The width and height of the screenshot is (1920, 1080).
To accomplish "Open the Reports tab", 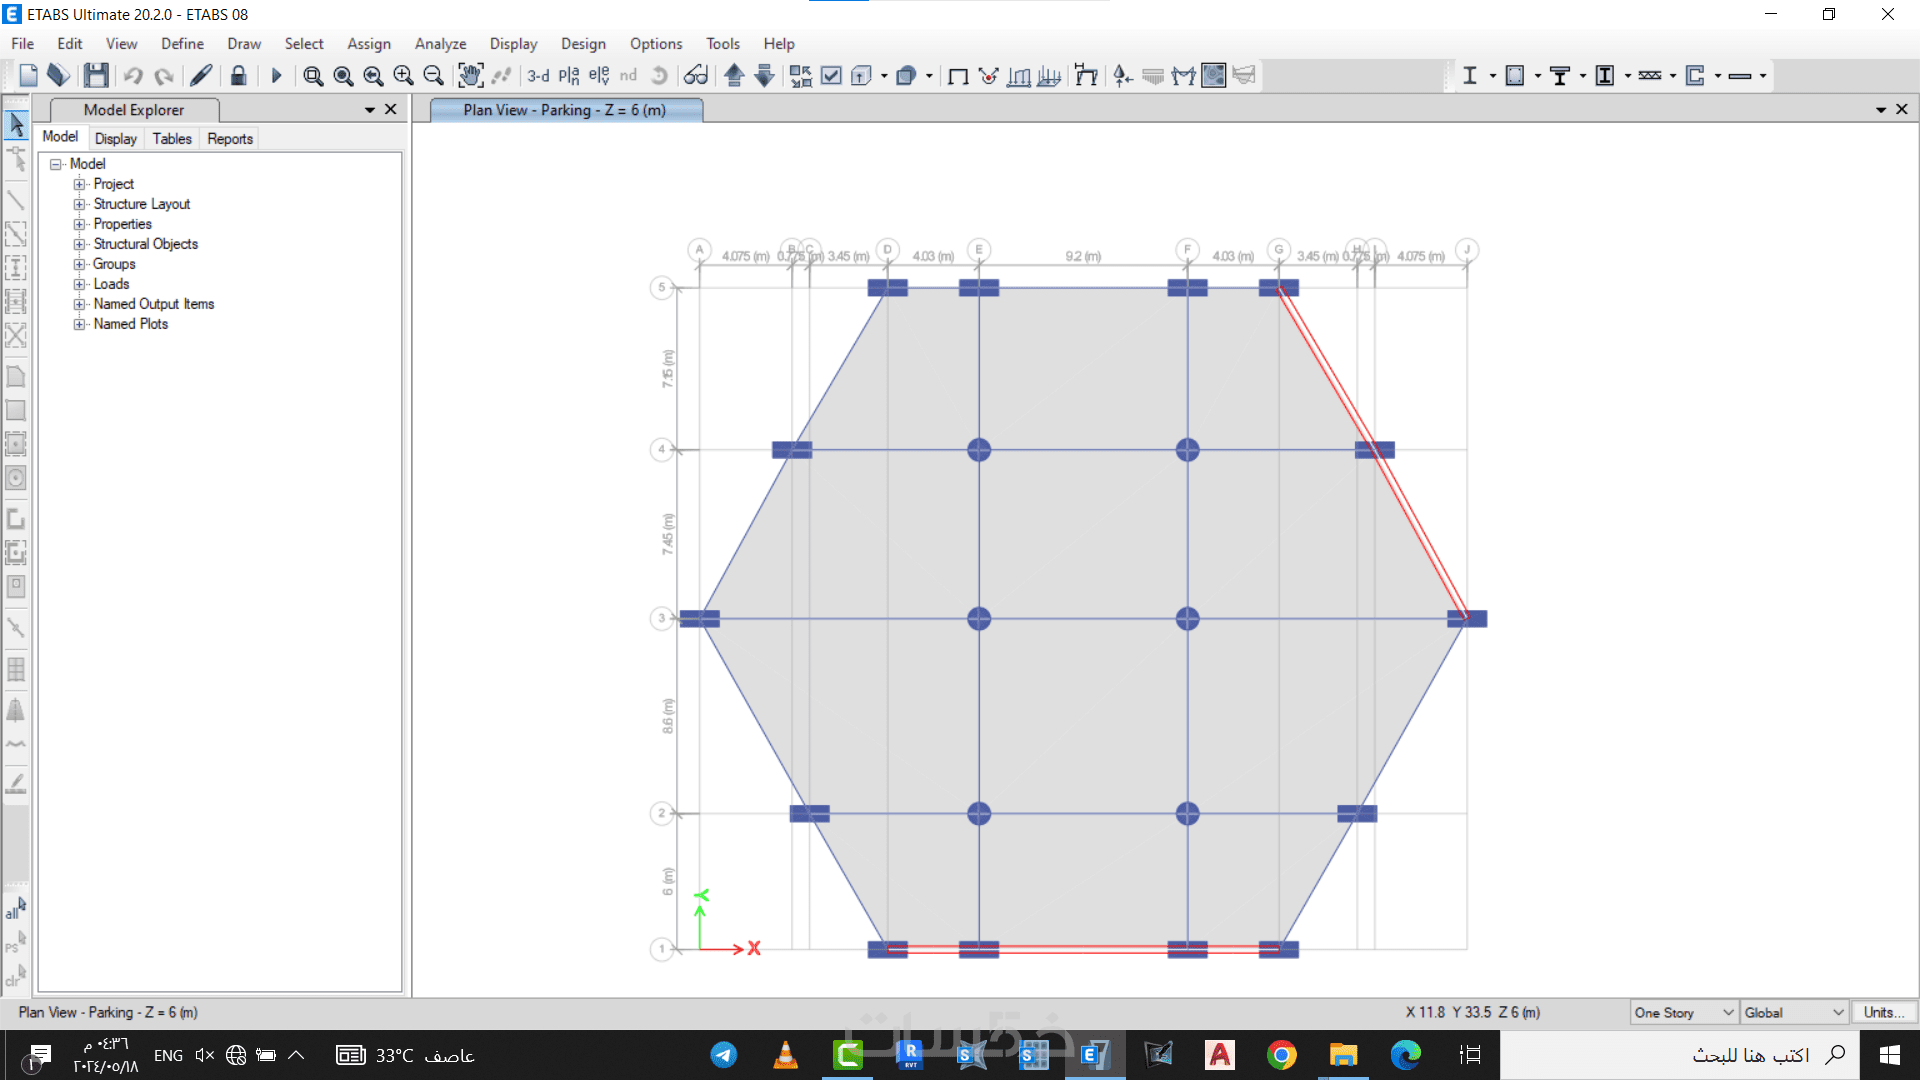I will click(230, 138).
